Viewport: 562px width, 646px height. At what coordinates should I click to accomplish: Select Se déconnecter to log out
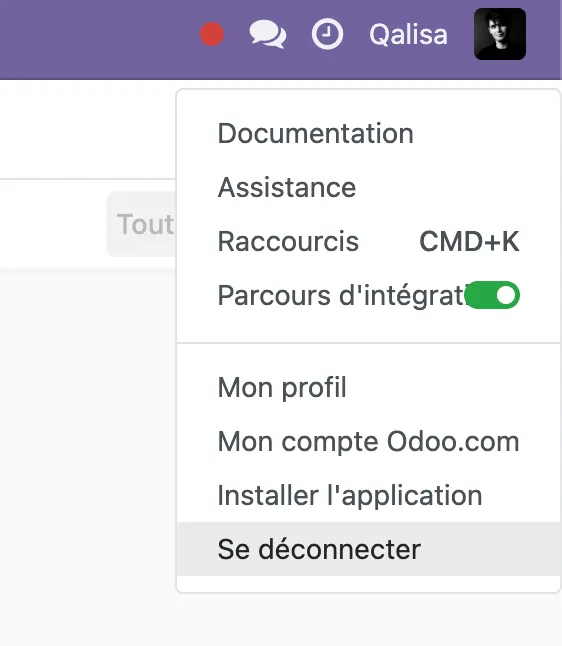[369, 549]
